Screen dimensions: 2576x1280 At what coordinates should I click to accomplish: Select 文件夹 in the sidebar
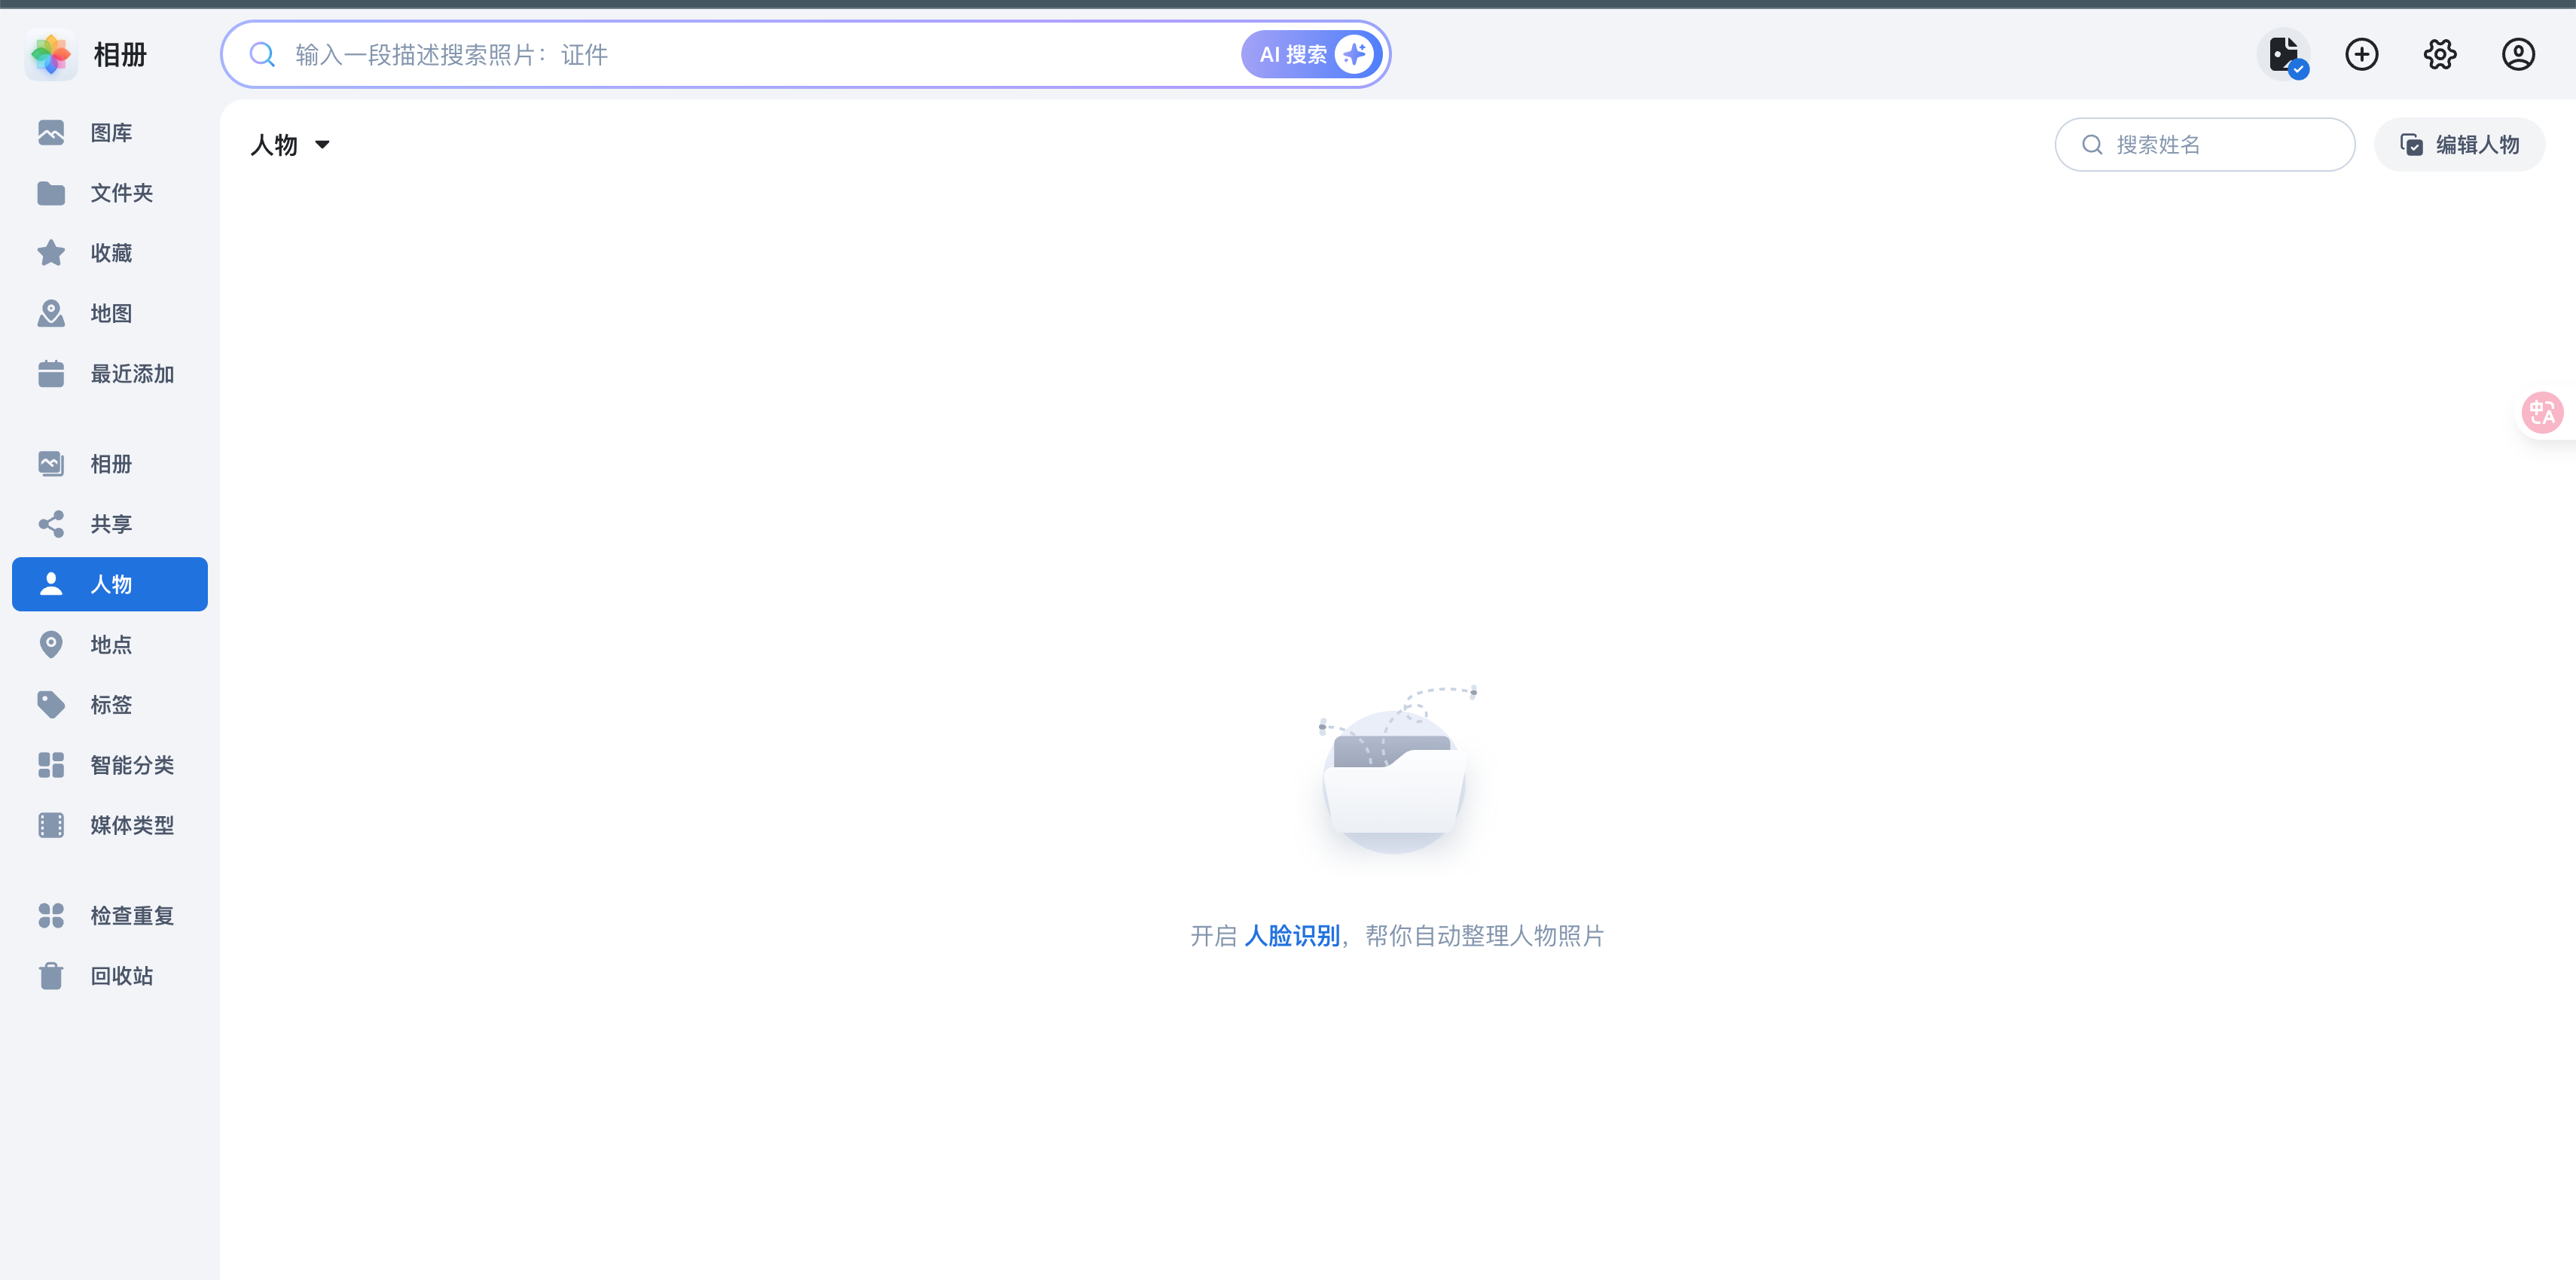pos(110,193)
